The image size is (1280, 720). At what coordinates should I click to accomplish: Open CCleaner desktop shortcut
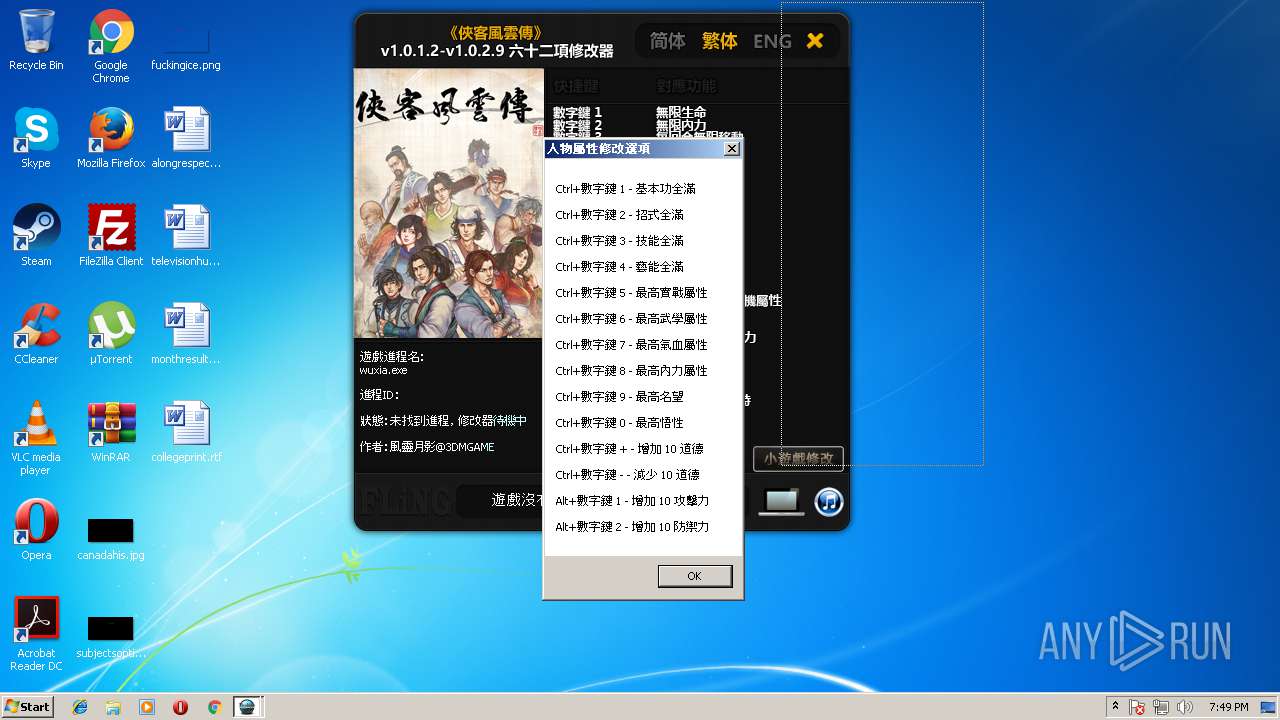(x=36, y=334)
